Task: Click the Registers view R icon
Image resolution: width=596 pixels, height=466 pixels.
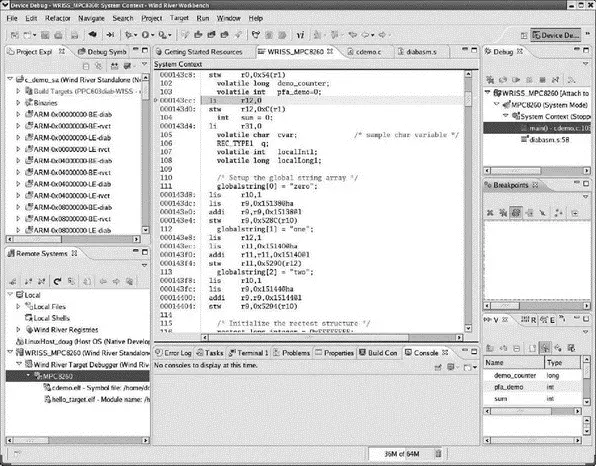Action: 528,320
